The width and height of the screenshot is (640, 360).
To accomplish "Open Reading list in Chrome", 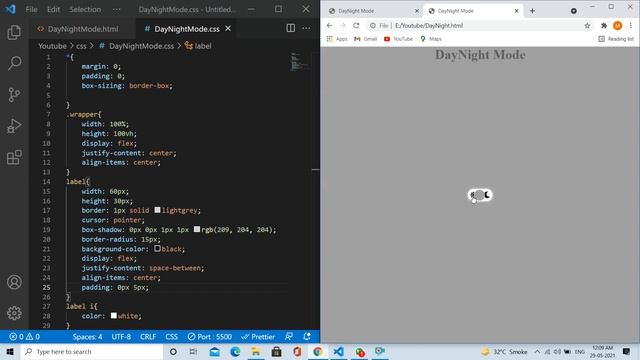I will [x=616, y=39].
